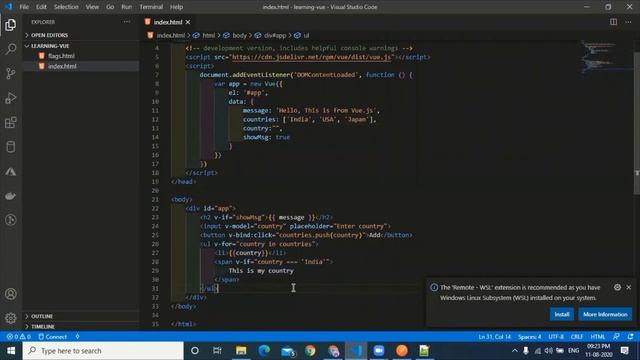Image resolution: width=640 pixels, height=360 pixels.
Task: Change line ending via CRLF status item
Action: [x=577, y=337]
